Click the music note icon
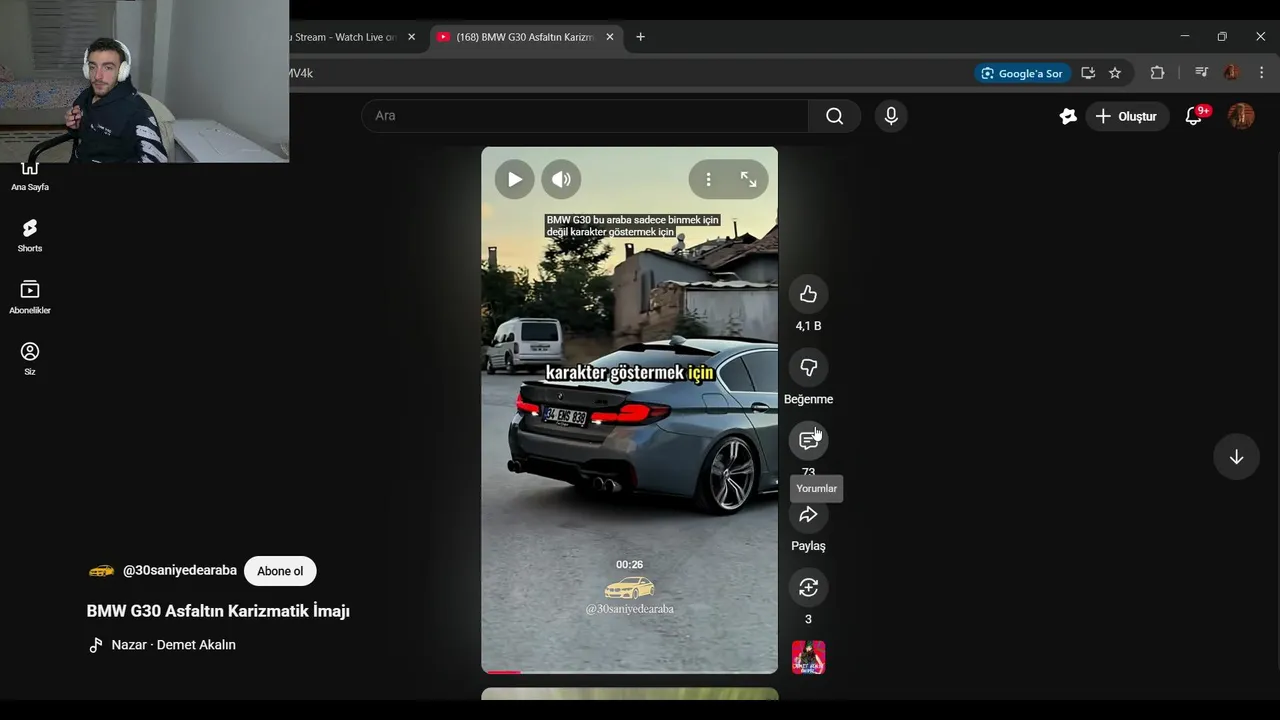 click(x=96, y=645)
